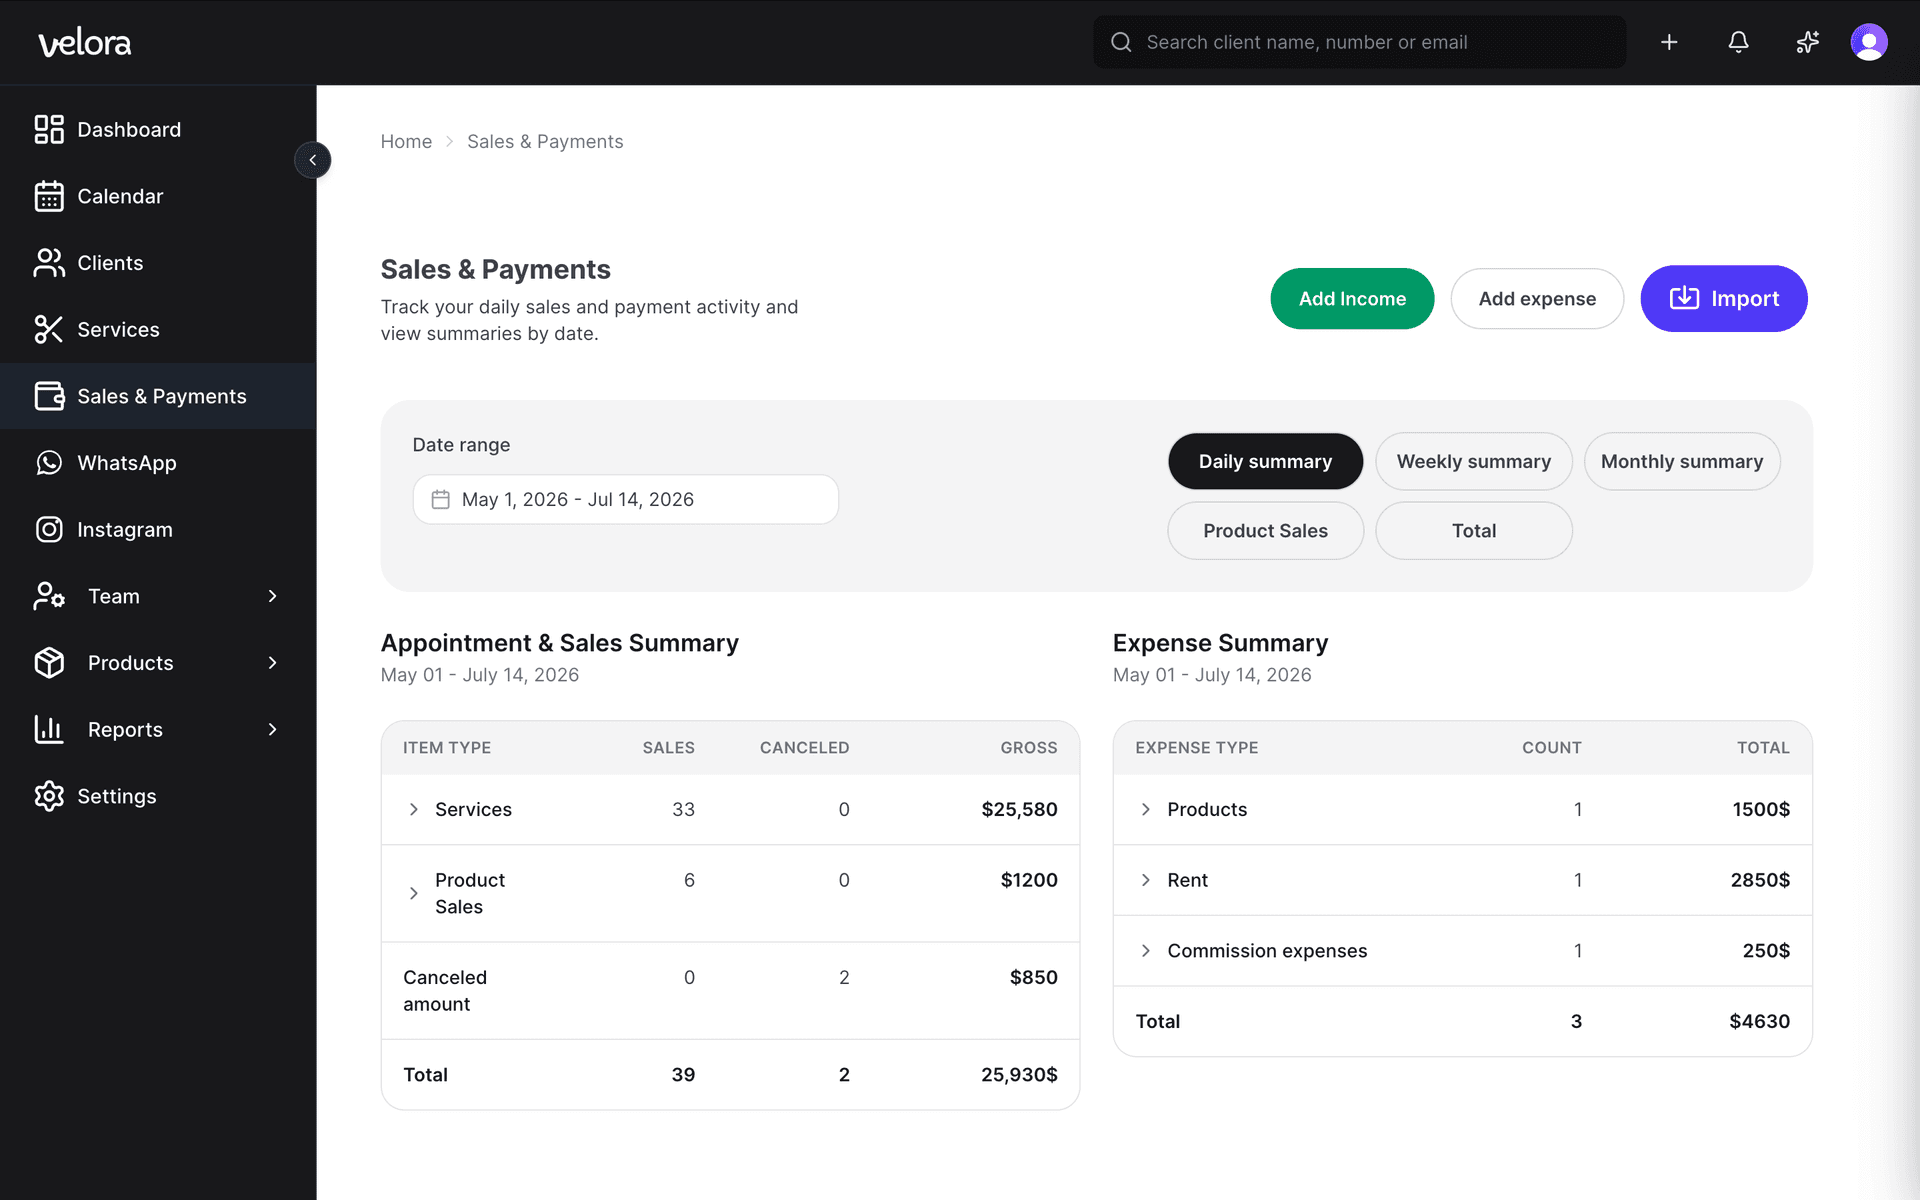Click the WhatsApp icon in sidebar
The width and height of the screenshot is (1920, 1200).
pyautogui.click(x=49, y=463)
